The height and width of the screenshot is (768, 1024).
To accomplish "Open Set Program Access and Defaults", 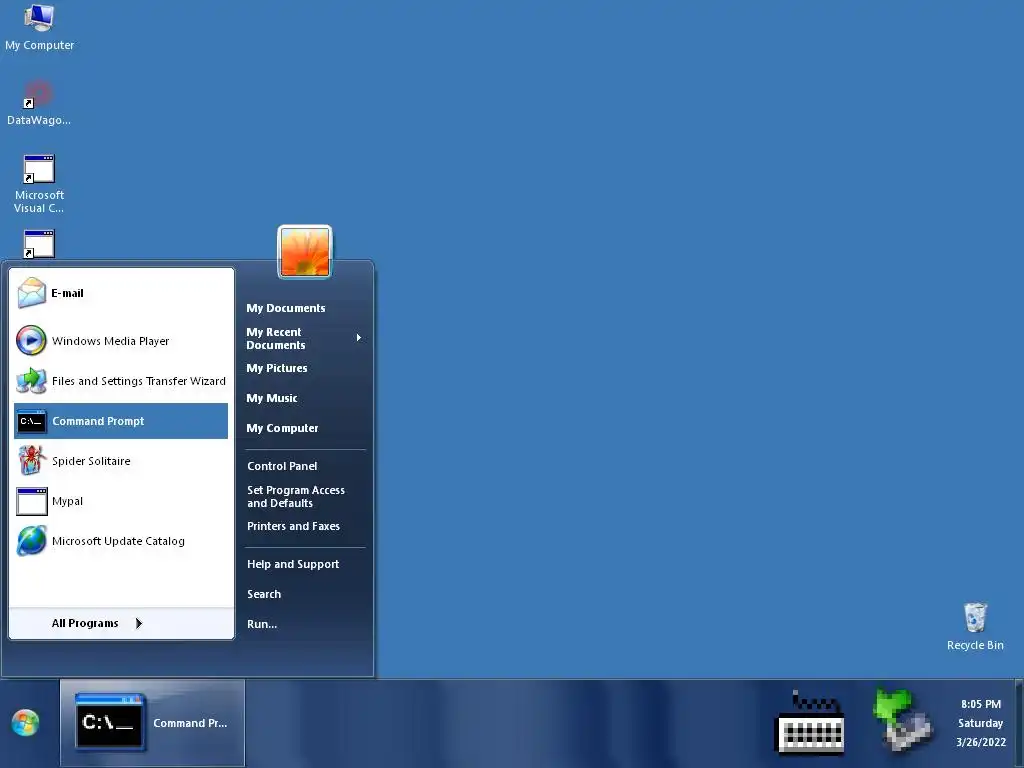I will tap(296, 496).
